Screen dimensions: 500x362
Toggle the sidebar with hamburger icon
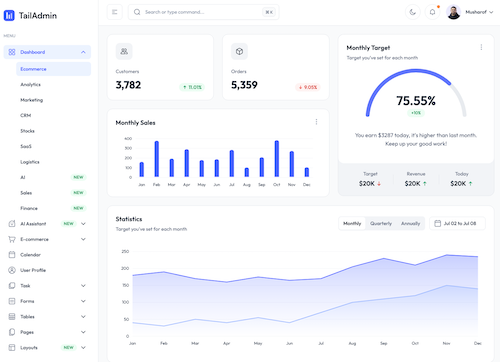tap(115, 12)
